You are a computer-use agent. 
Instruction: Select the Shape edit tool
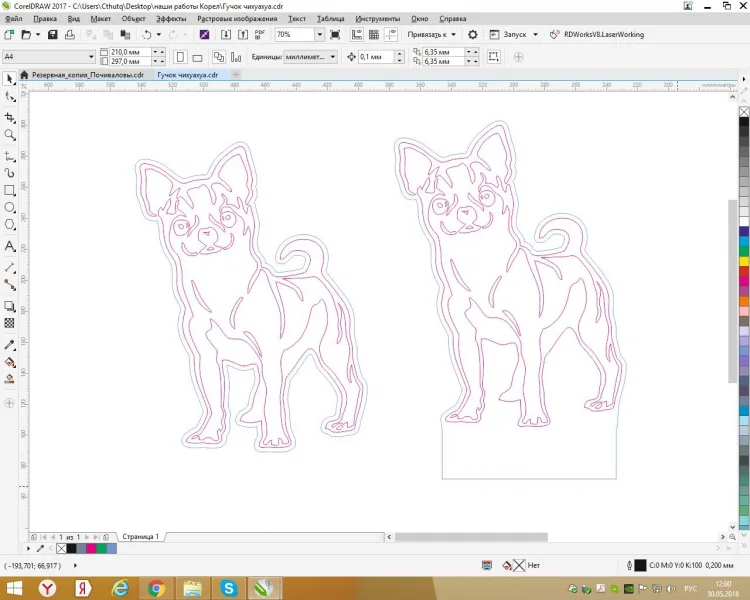click(10, 97)
